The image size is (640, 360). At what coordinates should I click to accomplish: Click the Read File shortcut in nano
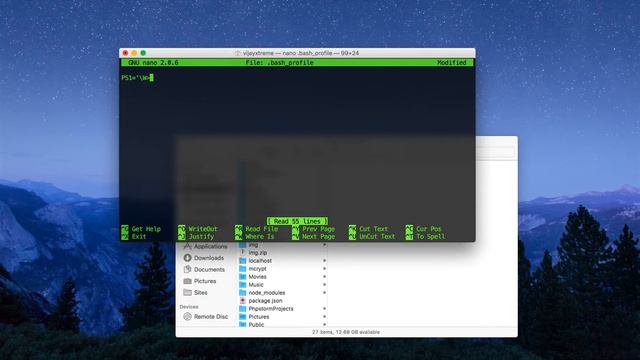(x=257, y=229)
